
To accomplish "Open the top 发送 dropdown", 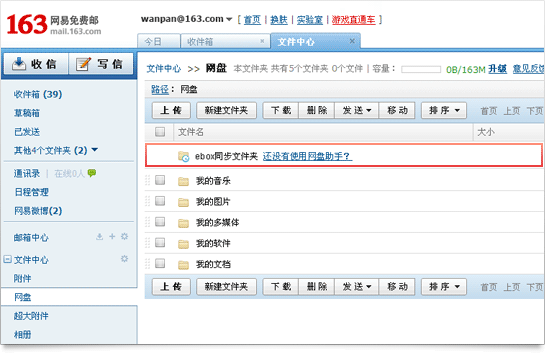I will click(357, 110).
